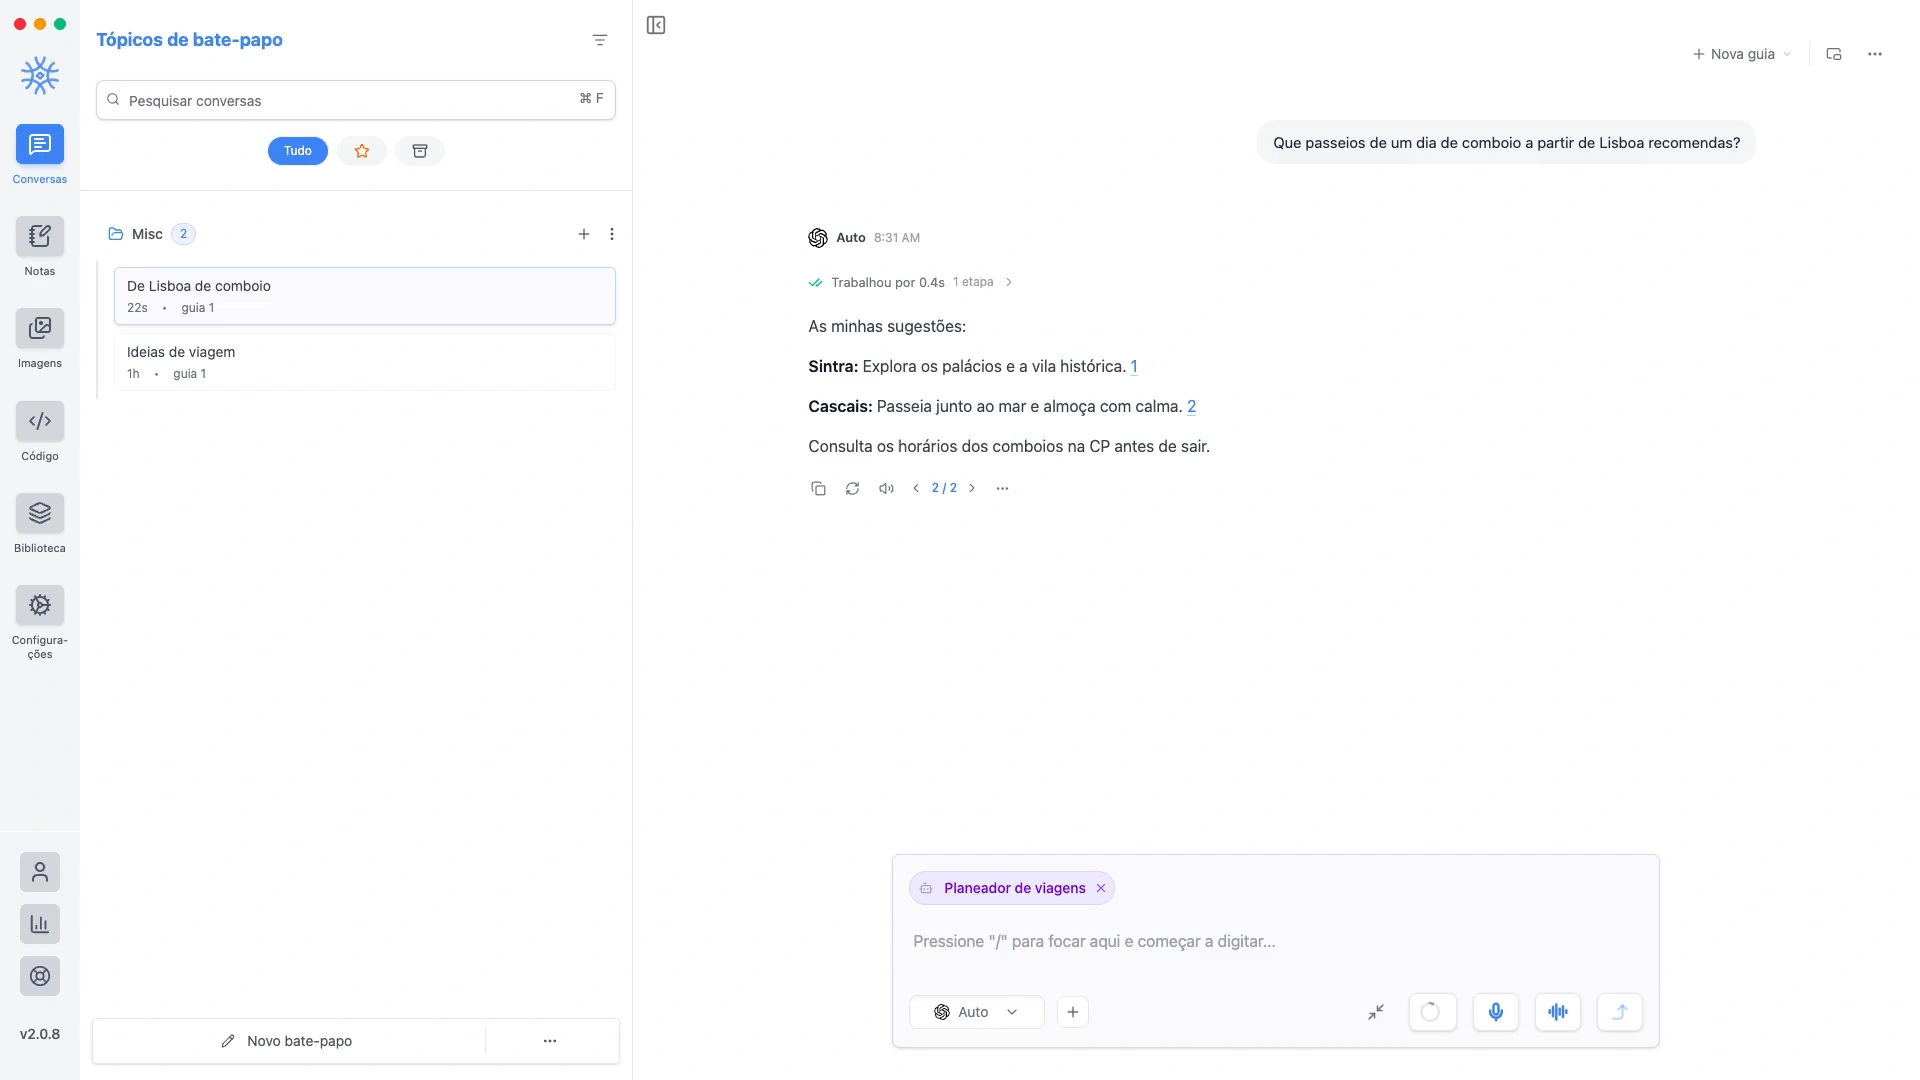Show archived conversations filter
Screen dimensions: 1920x1080
pyautogui.click(x=420, y=151)
